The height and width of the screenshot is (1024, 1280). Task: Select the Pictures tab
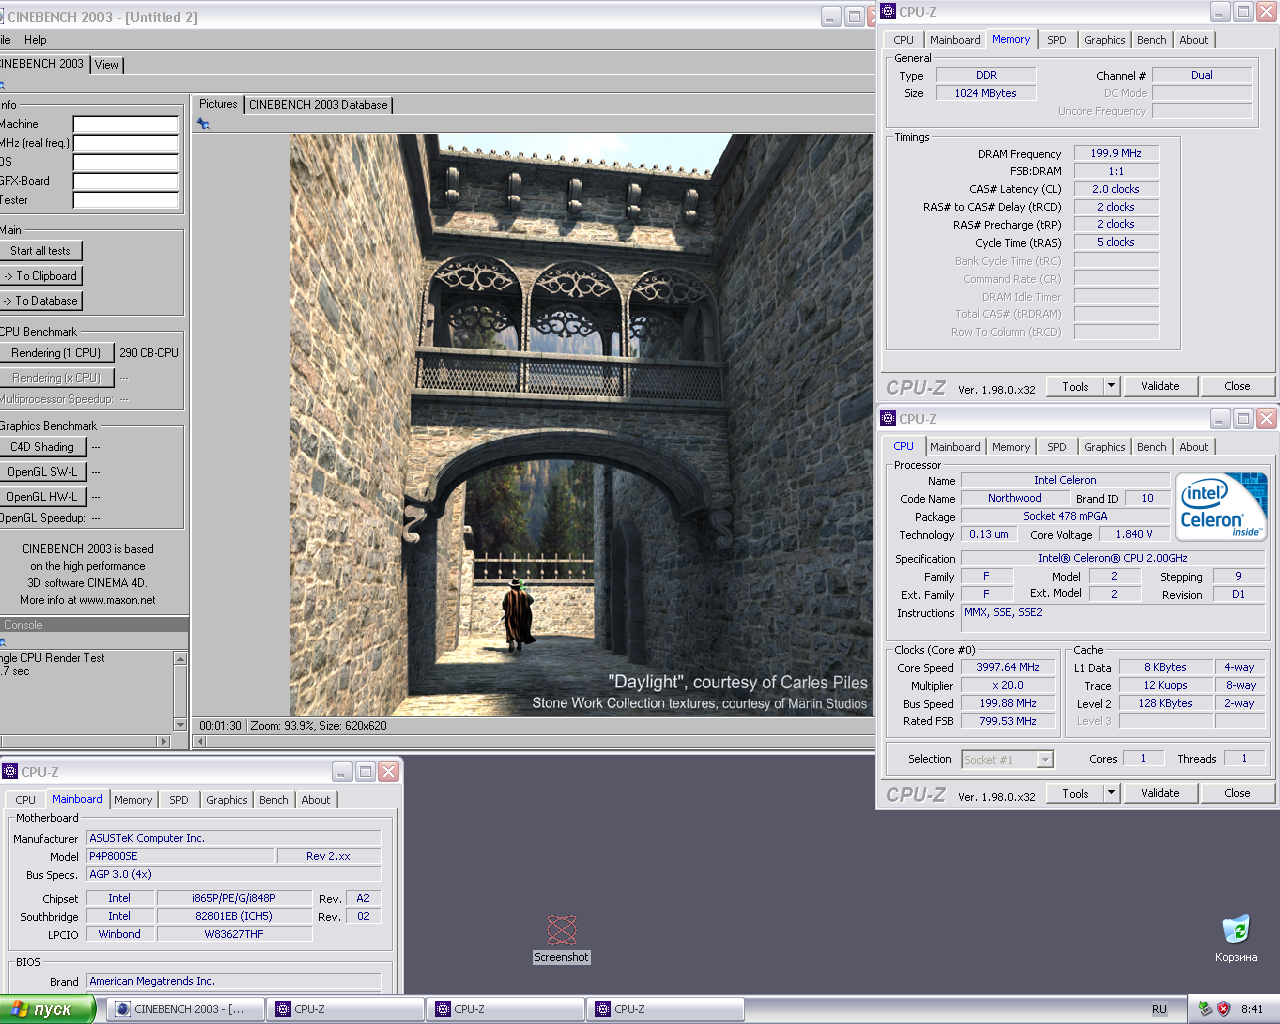click(x=218, y=104)
